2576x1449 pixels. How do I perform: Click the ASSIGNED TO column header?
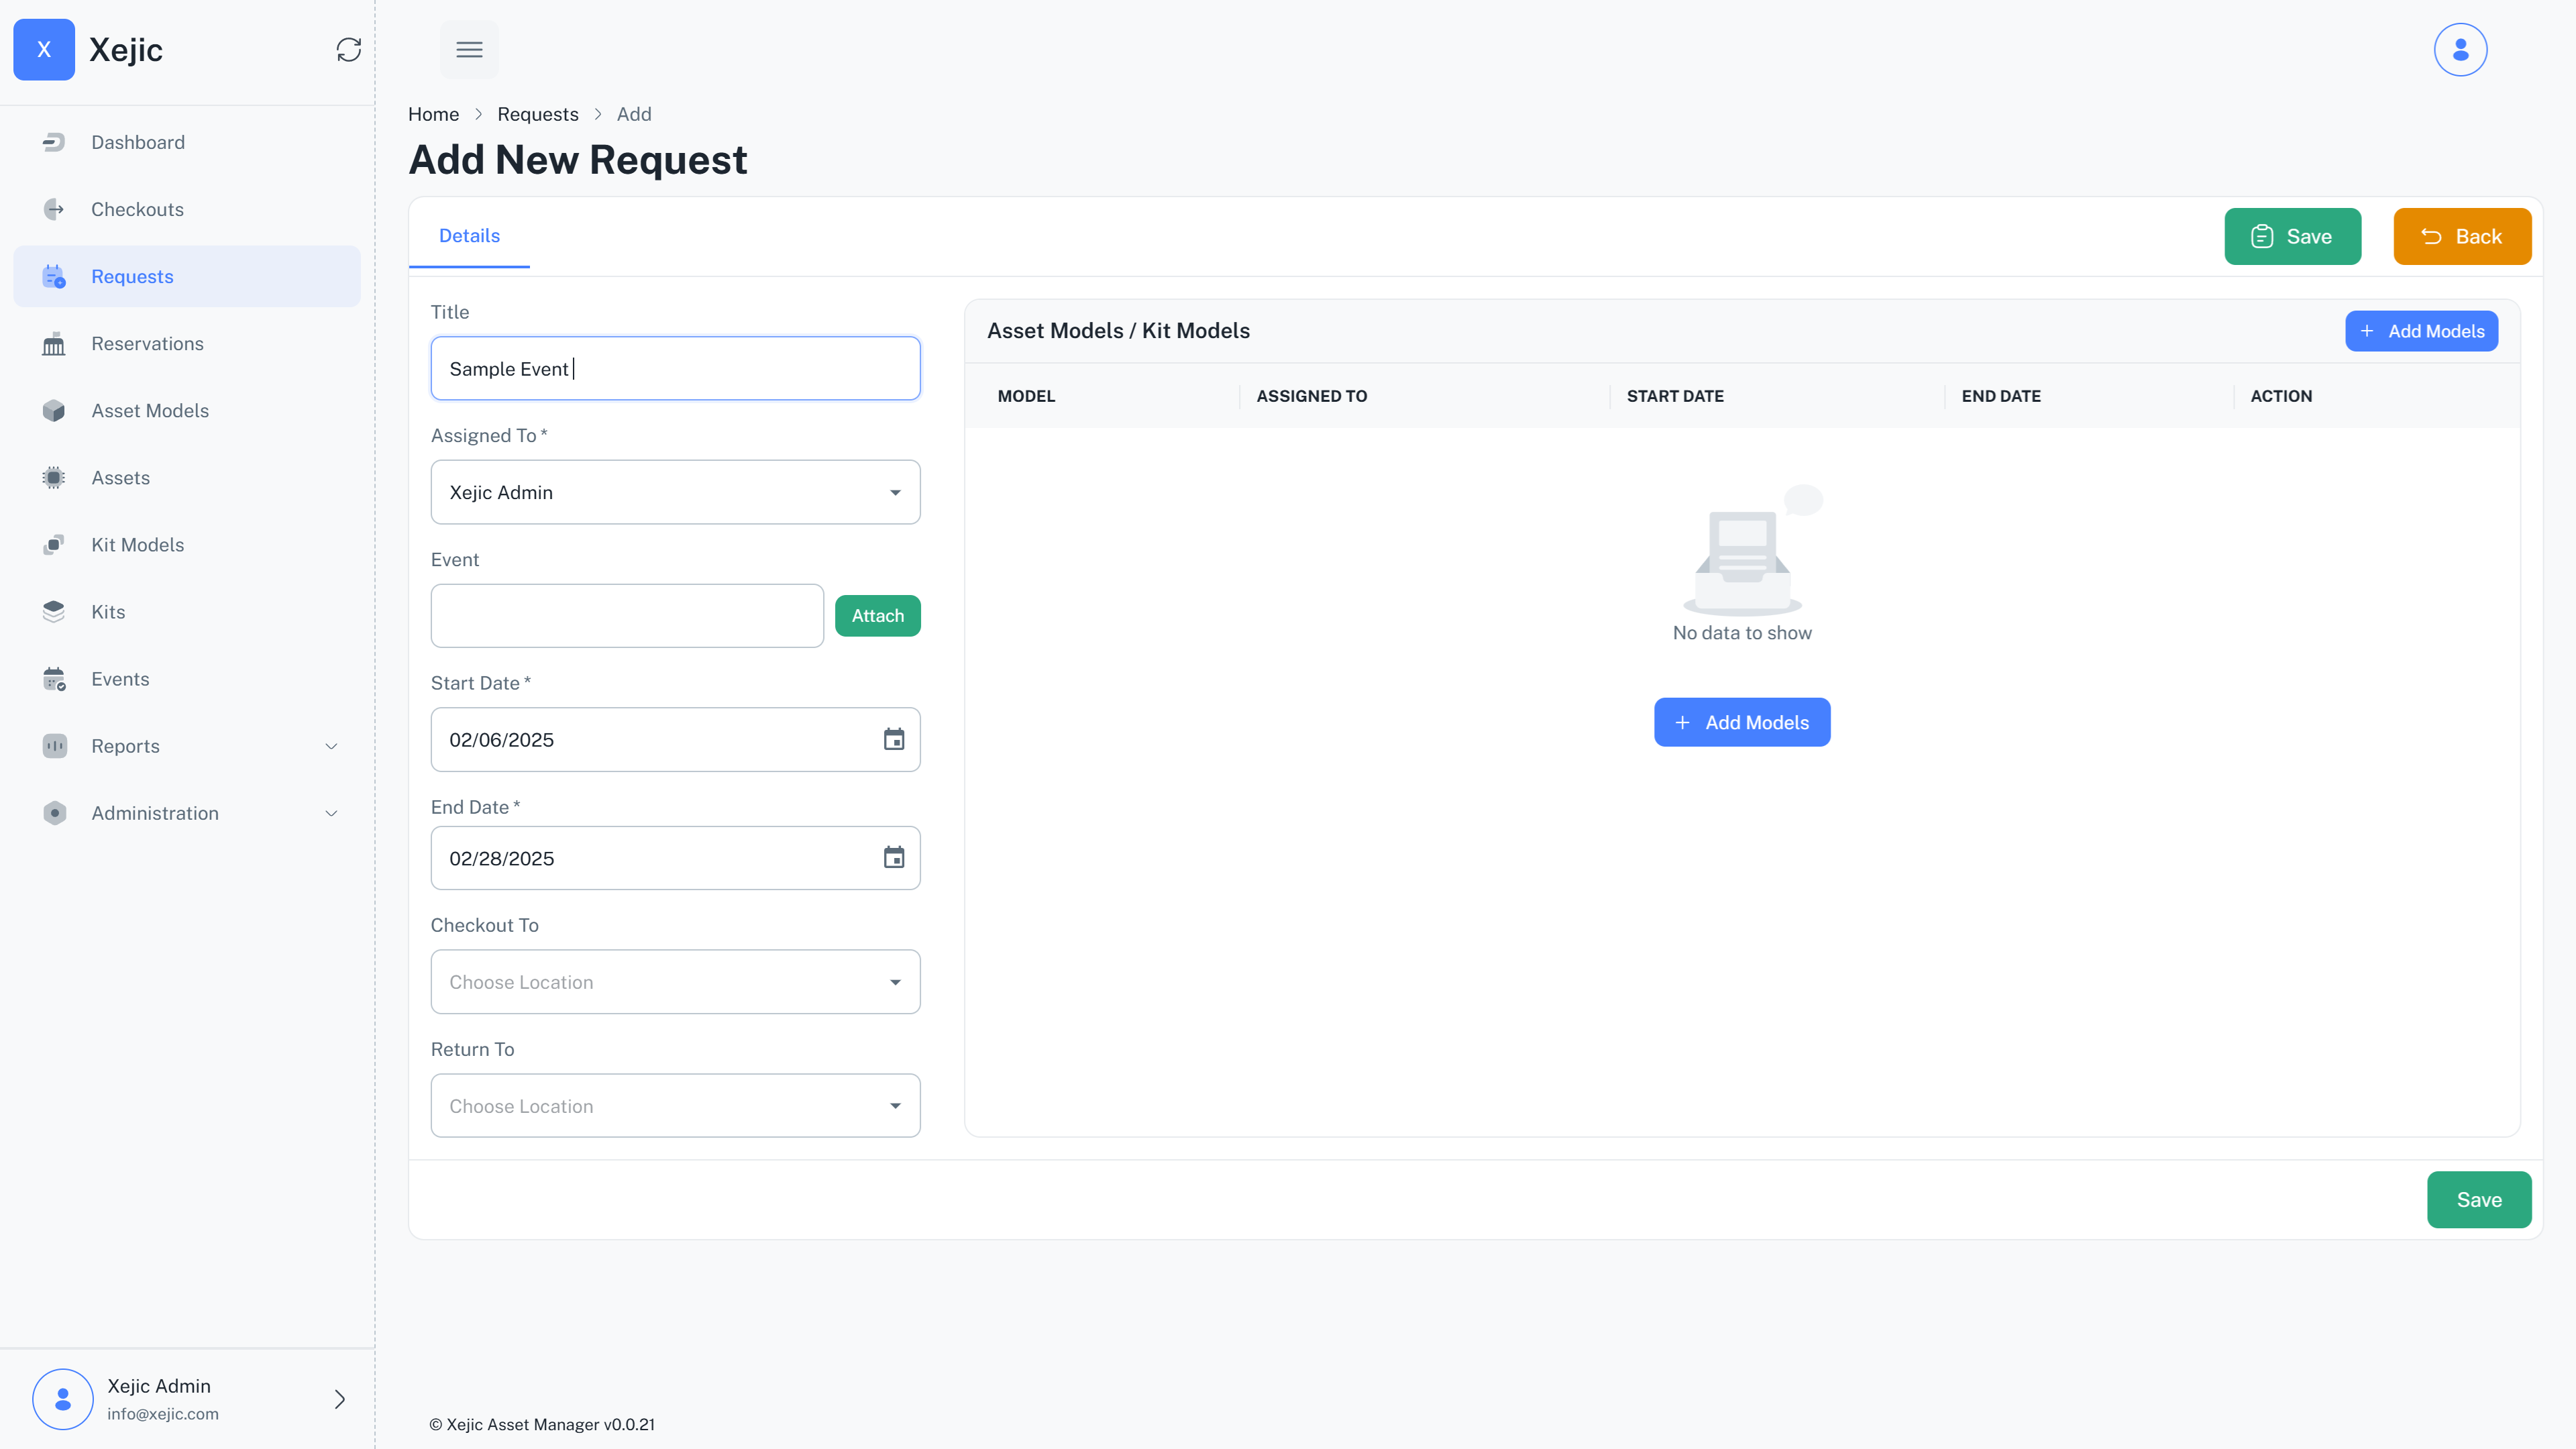1311,396
